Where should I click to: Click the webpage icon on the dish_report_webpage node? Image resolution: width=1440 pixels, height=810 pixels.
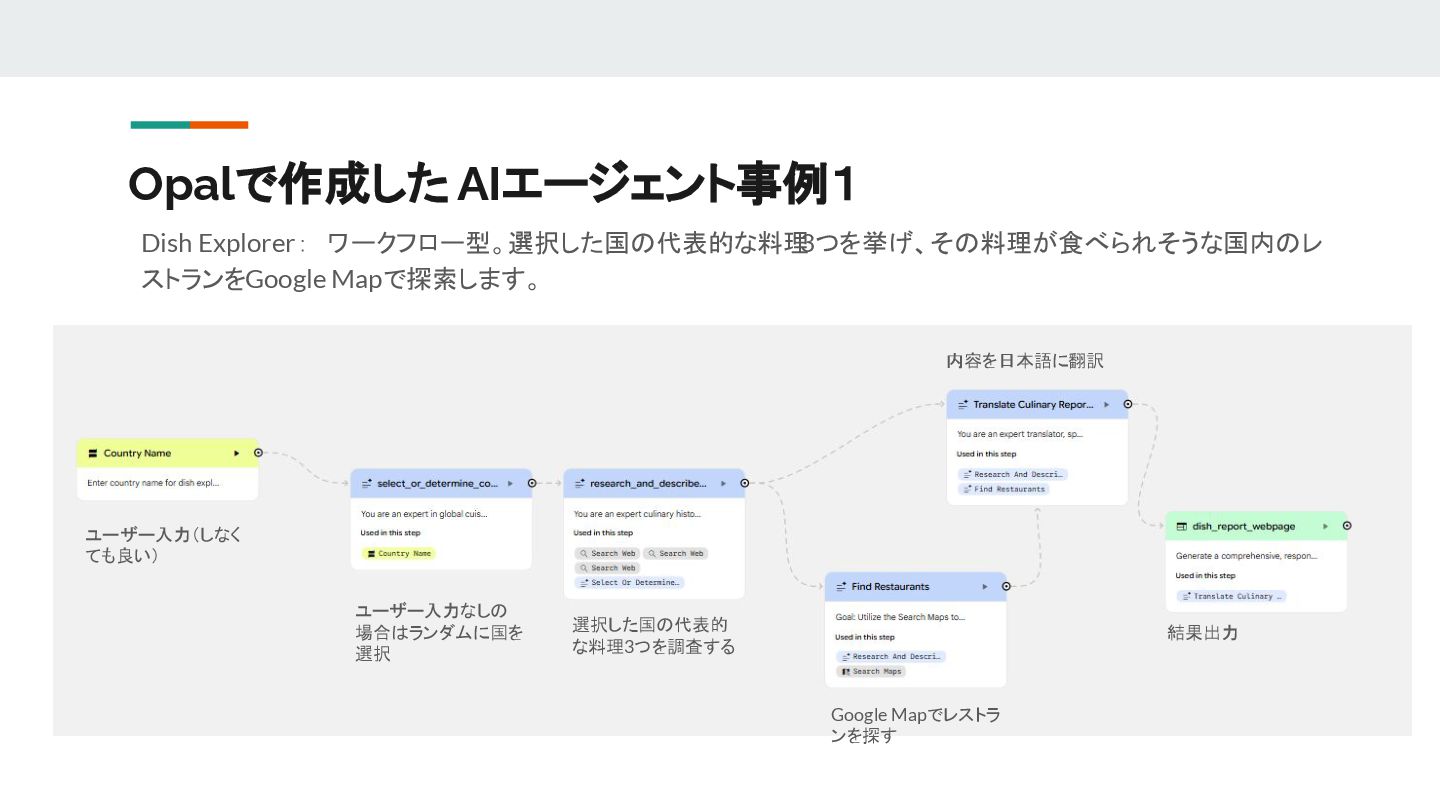[1181, 526]
